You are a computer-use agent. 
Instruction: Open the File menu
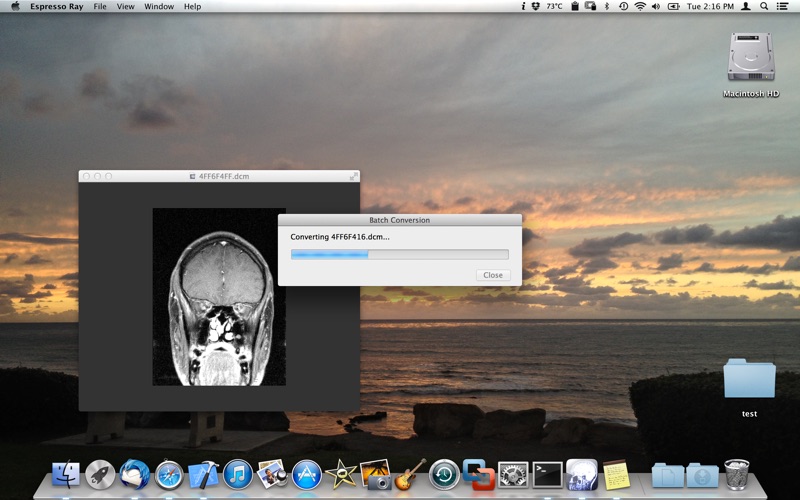pyautogui.click(x=100, y=6)
